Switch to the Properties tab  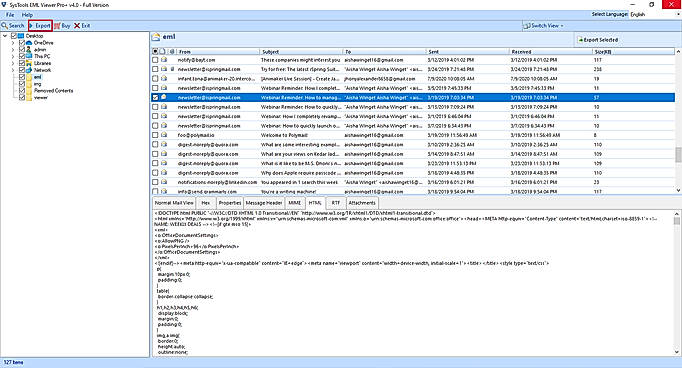(x=230, y=203)
